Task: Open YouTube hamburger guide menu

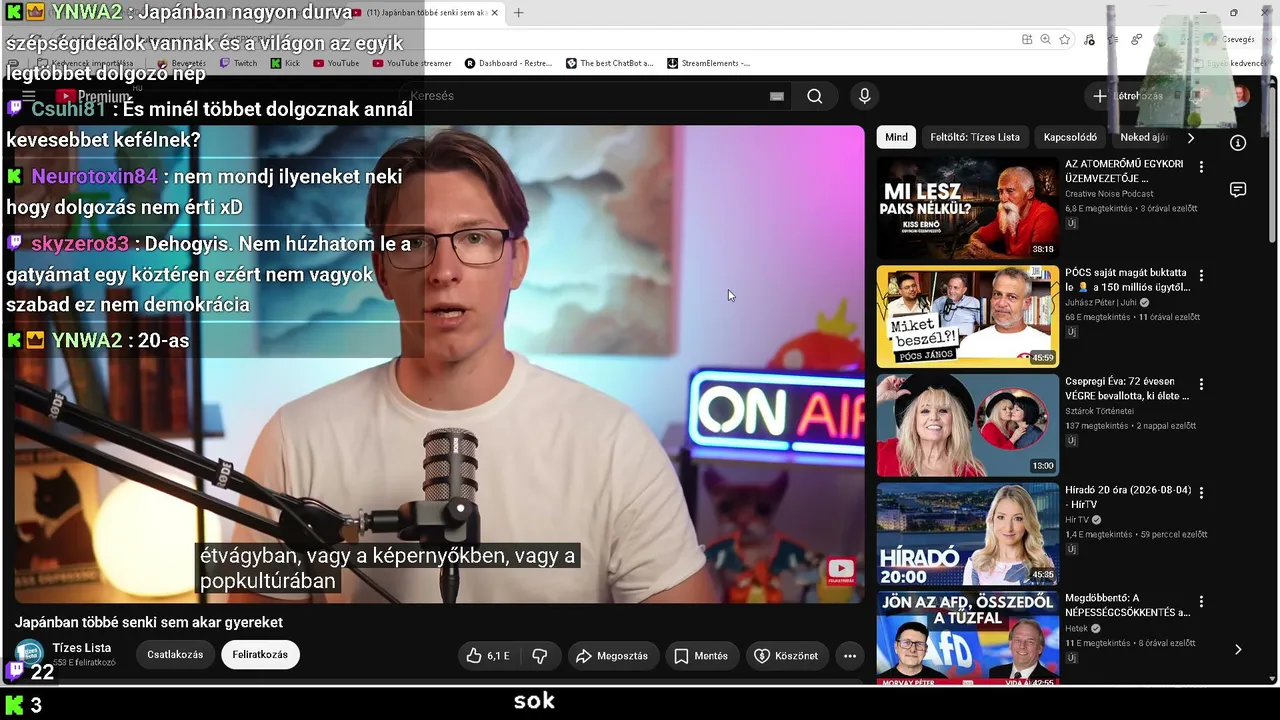Action: tap(29, 96)
